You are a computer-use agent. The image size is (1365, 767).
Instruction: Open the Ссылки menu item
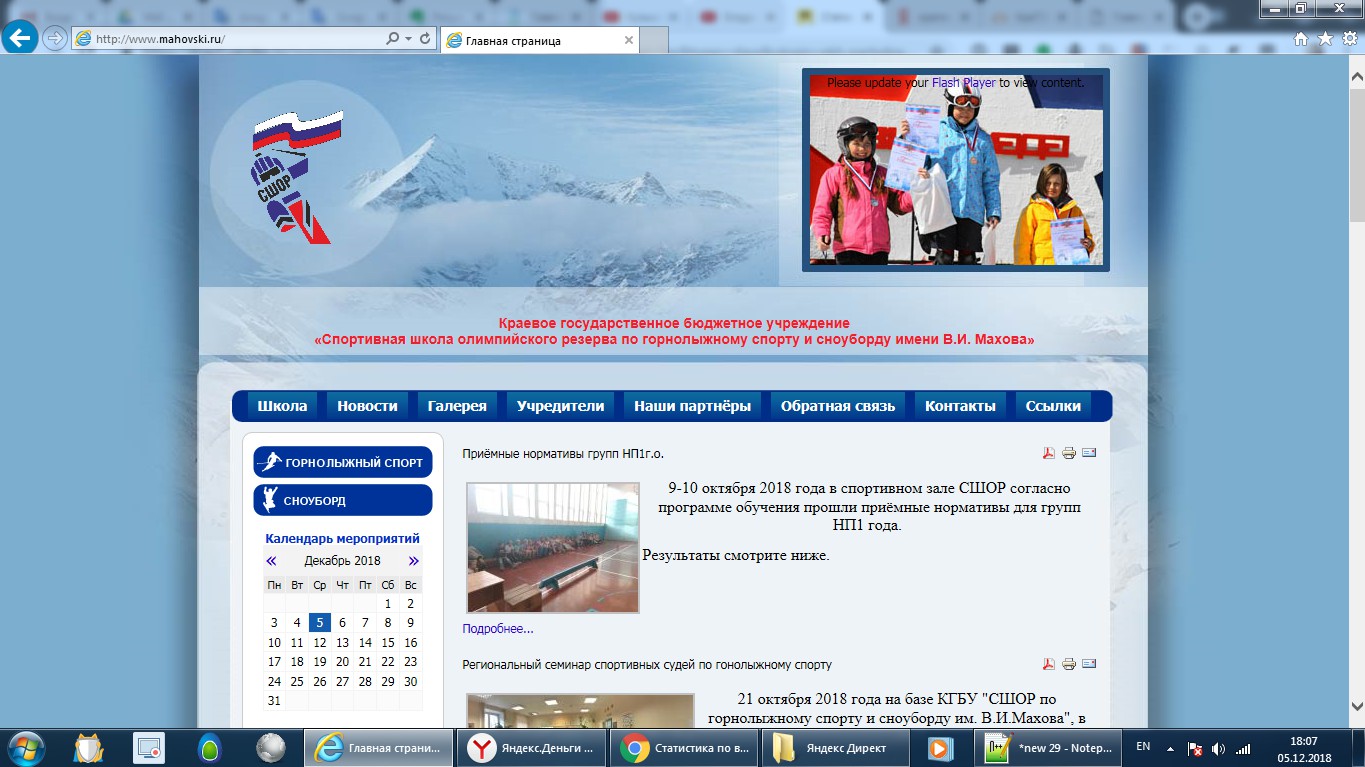tap(1053, 406)
